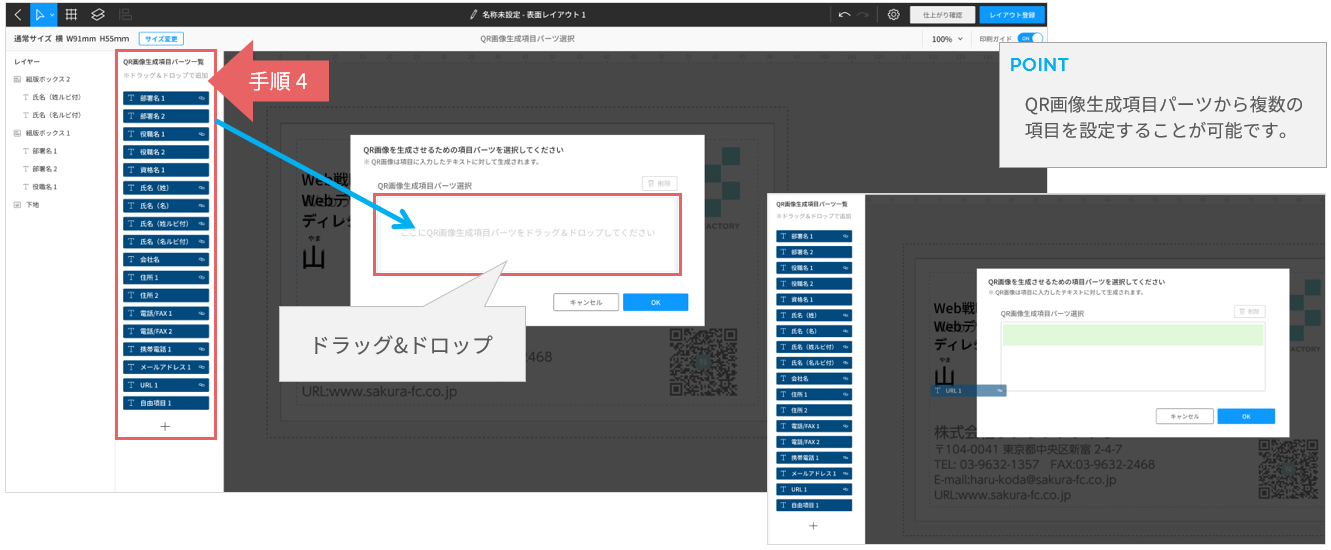Click the pencil icon beside the layout name

pos(474,15)
